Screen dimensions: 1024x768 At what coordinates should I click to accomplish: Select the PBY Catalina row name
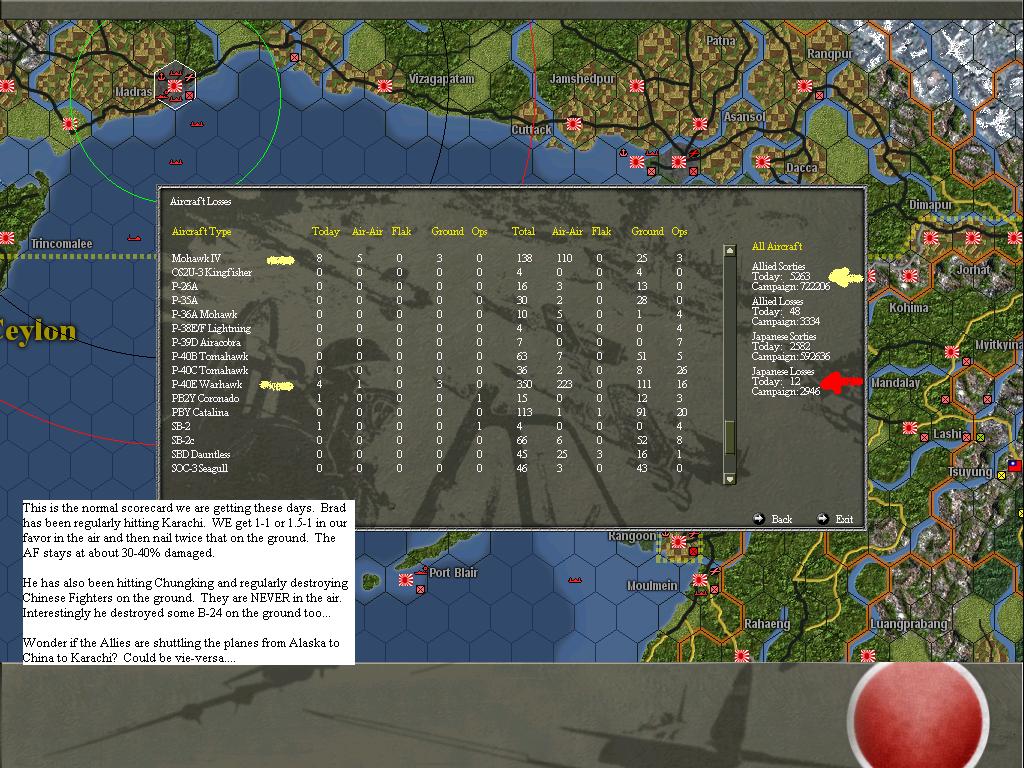(x=200, y=412)
